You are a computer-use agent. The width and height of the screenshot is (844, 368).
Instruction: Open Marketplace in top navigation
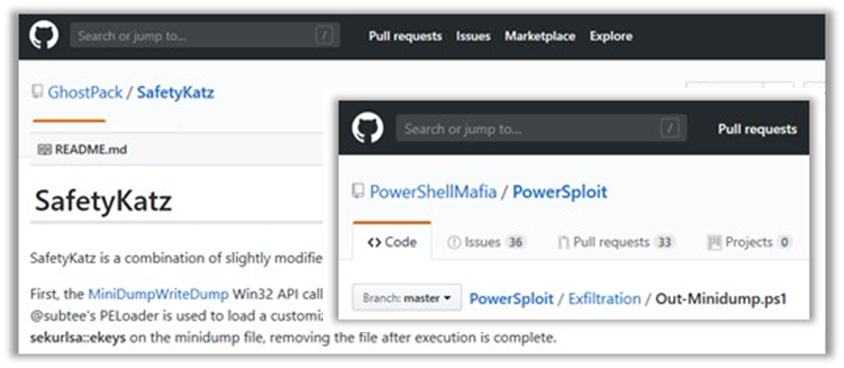[x=540, y=37]
